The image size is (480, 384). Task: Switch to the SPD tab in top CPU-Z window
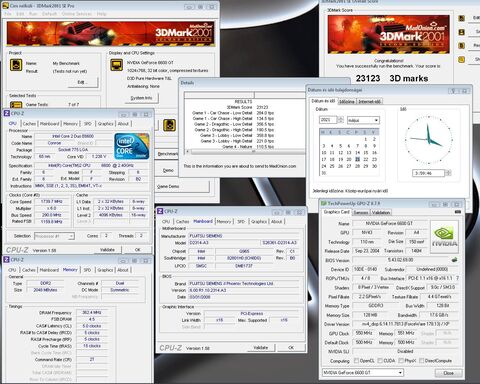pos(88,124)
